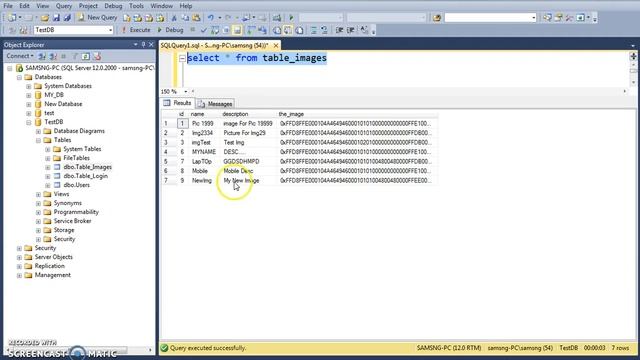Image resolution: width=640 pixels, height=360 pixels.
Task: Toggle Object Explorer auto-hide pin
Action: (x=143, y=44)
